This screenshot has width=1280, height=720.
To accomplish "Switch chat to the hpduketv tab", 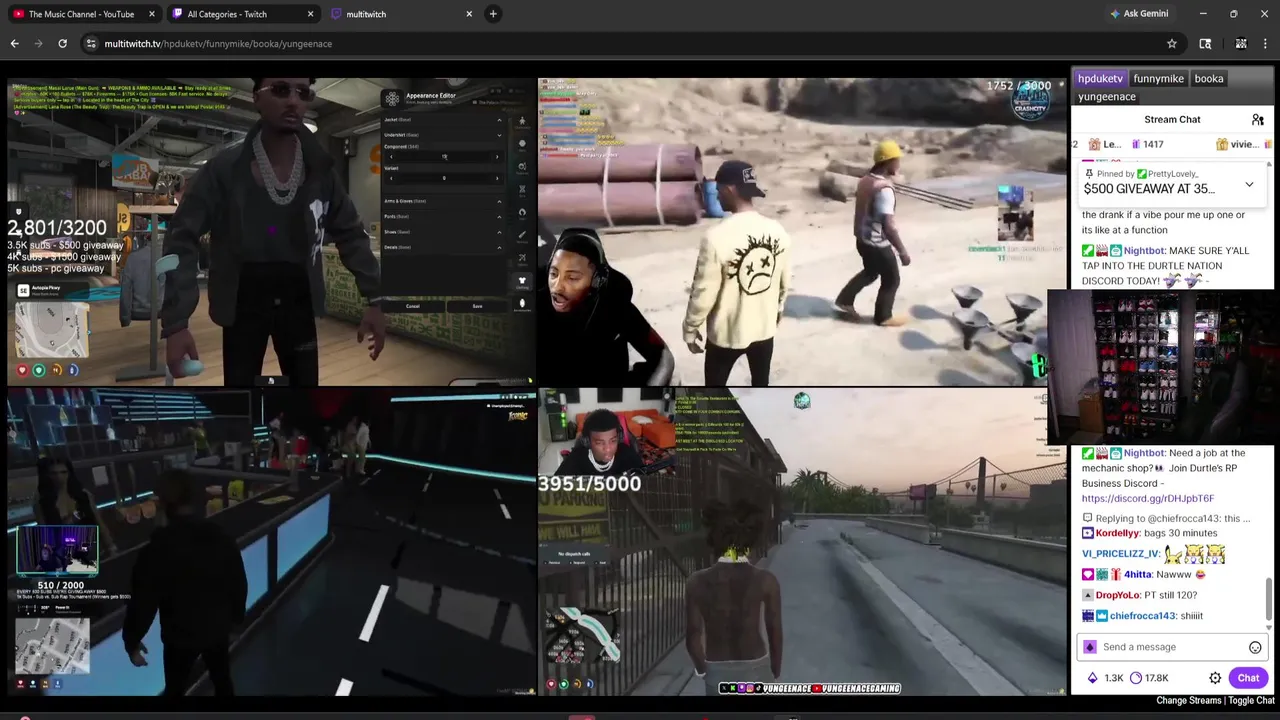I will 1100,78.
